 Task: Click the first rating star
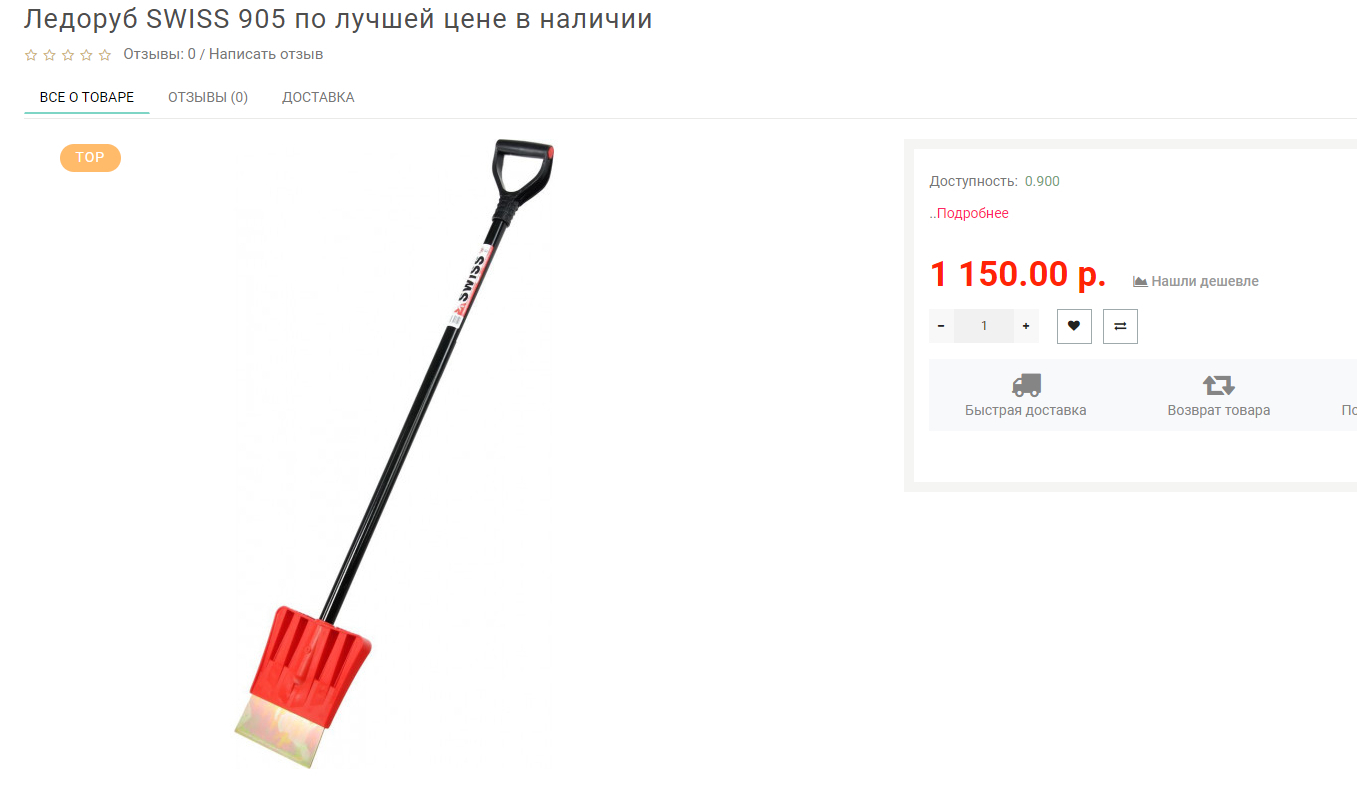(x=31, y=55)
